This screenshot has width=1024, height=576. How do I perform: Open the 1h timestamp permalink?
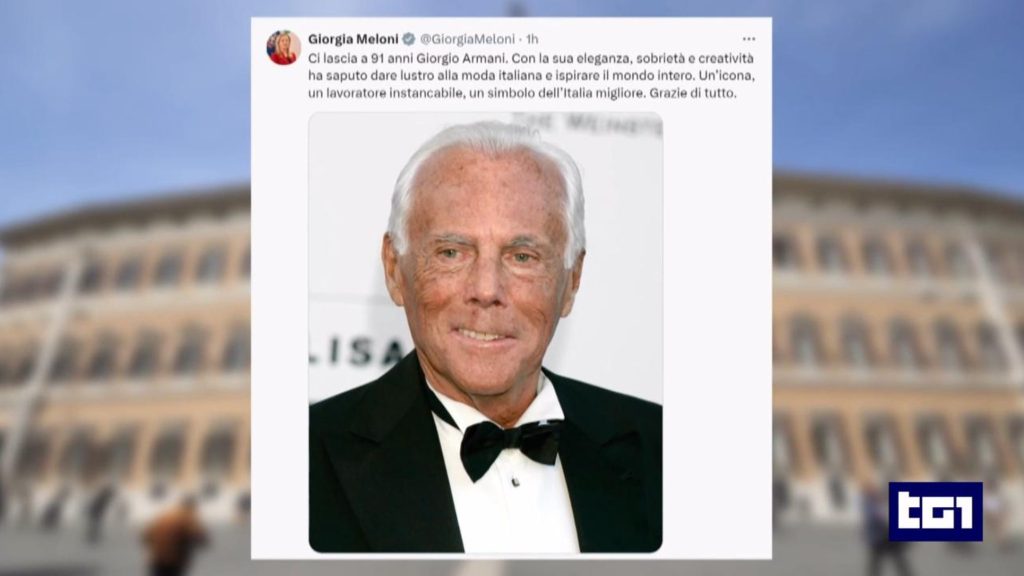[x=532, y=39]
